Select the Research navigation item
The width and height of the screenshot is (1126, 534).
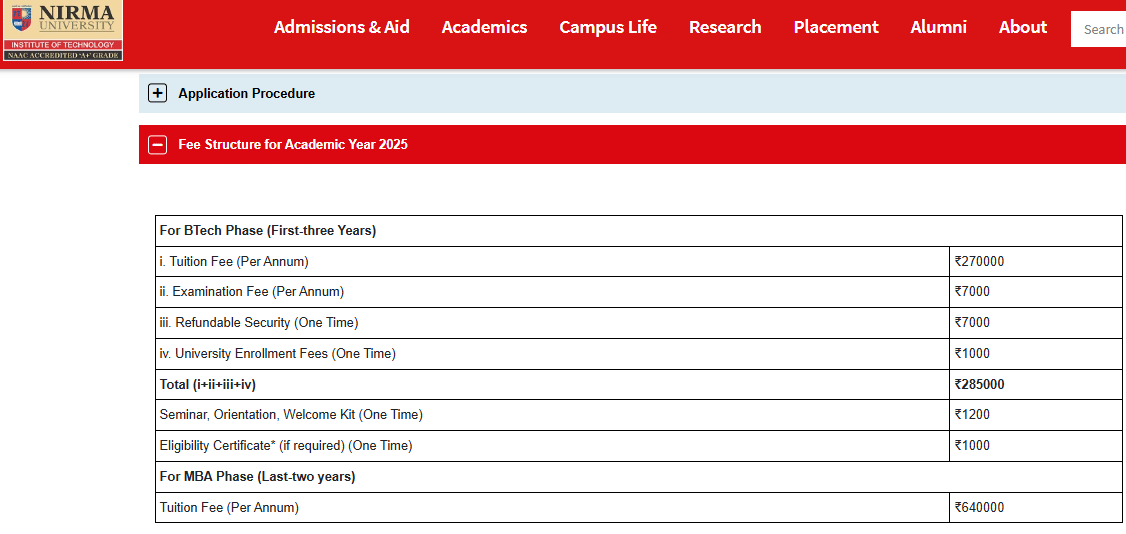(725, 27)
